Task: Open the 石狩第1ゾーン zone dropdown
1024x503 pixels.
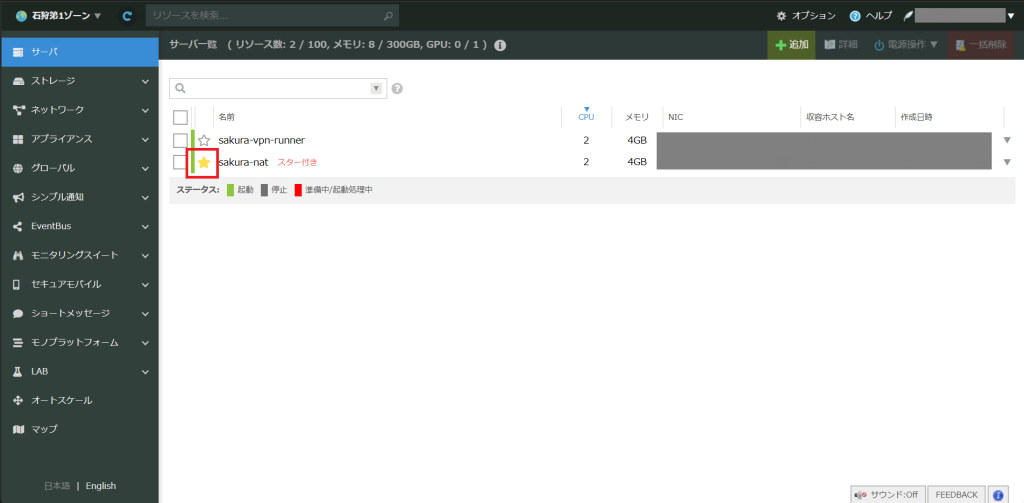Action: click(59, 16)
